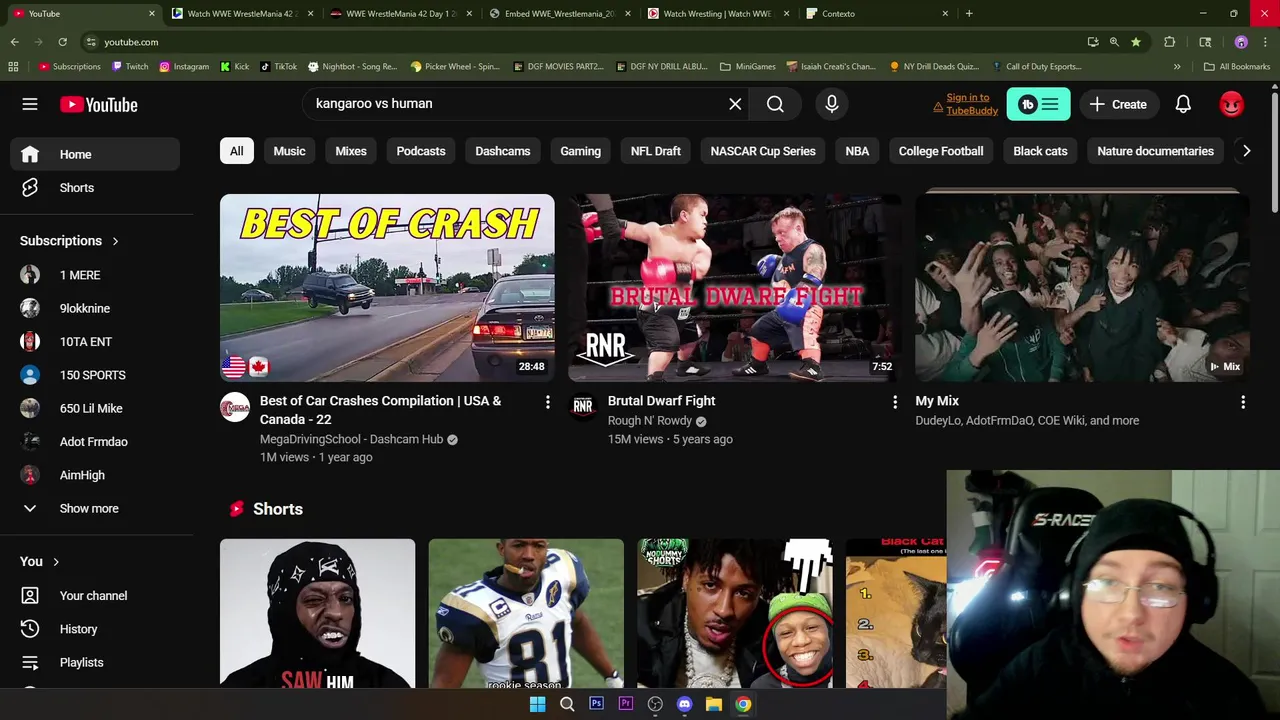Open the account avatar menu
Viewport: 1280px width, 720px height.
tap(1232, 104)
